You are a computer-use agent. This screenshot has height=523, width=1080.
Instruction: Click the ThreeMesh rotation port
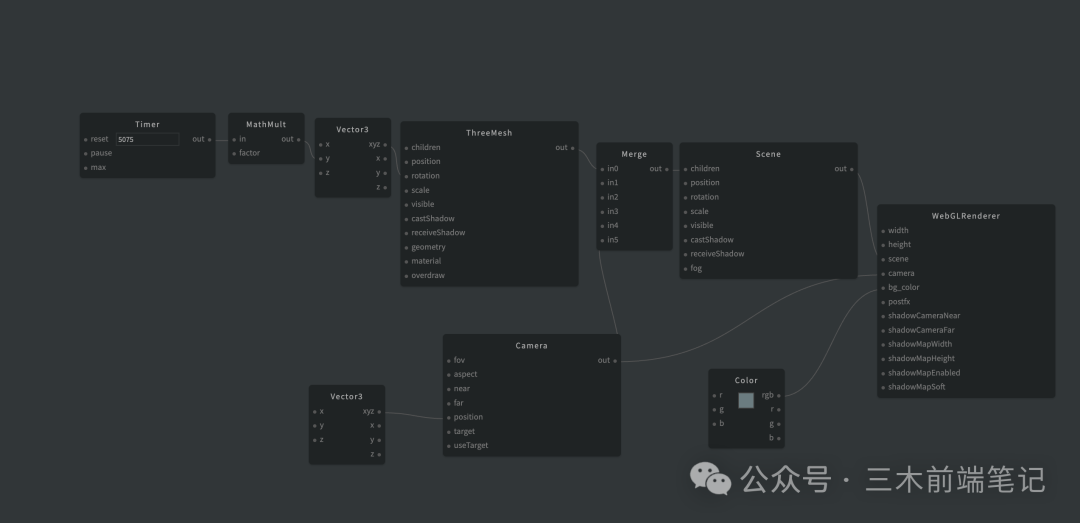click(x=406, y=176)
